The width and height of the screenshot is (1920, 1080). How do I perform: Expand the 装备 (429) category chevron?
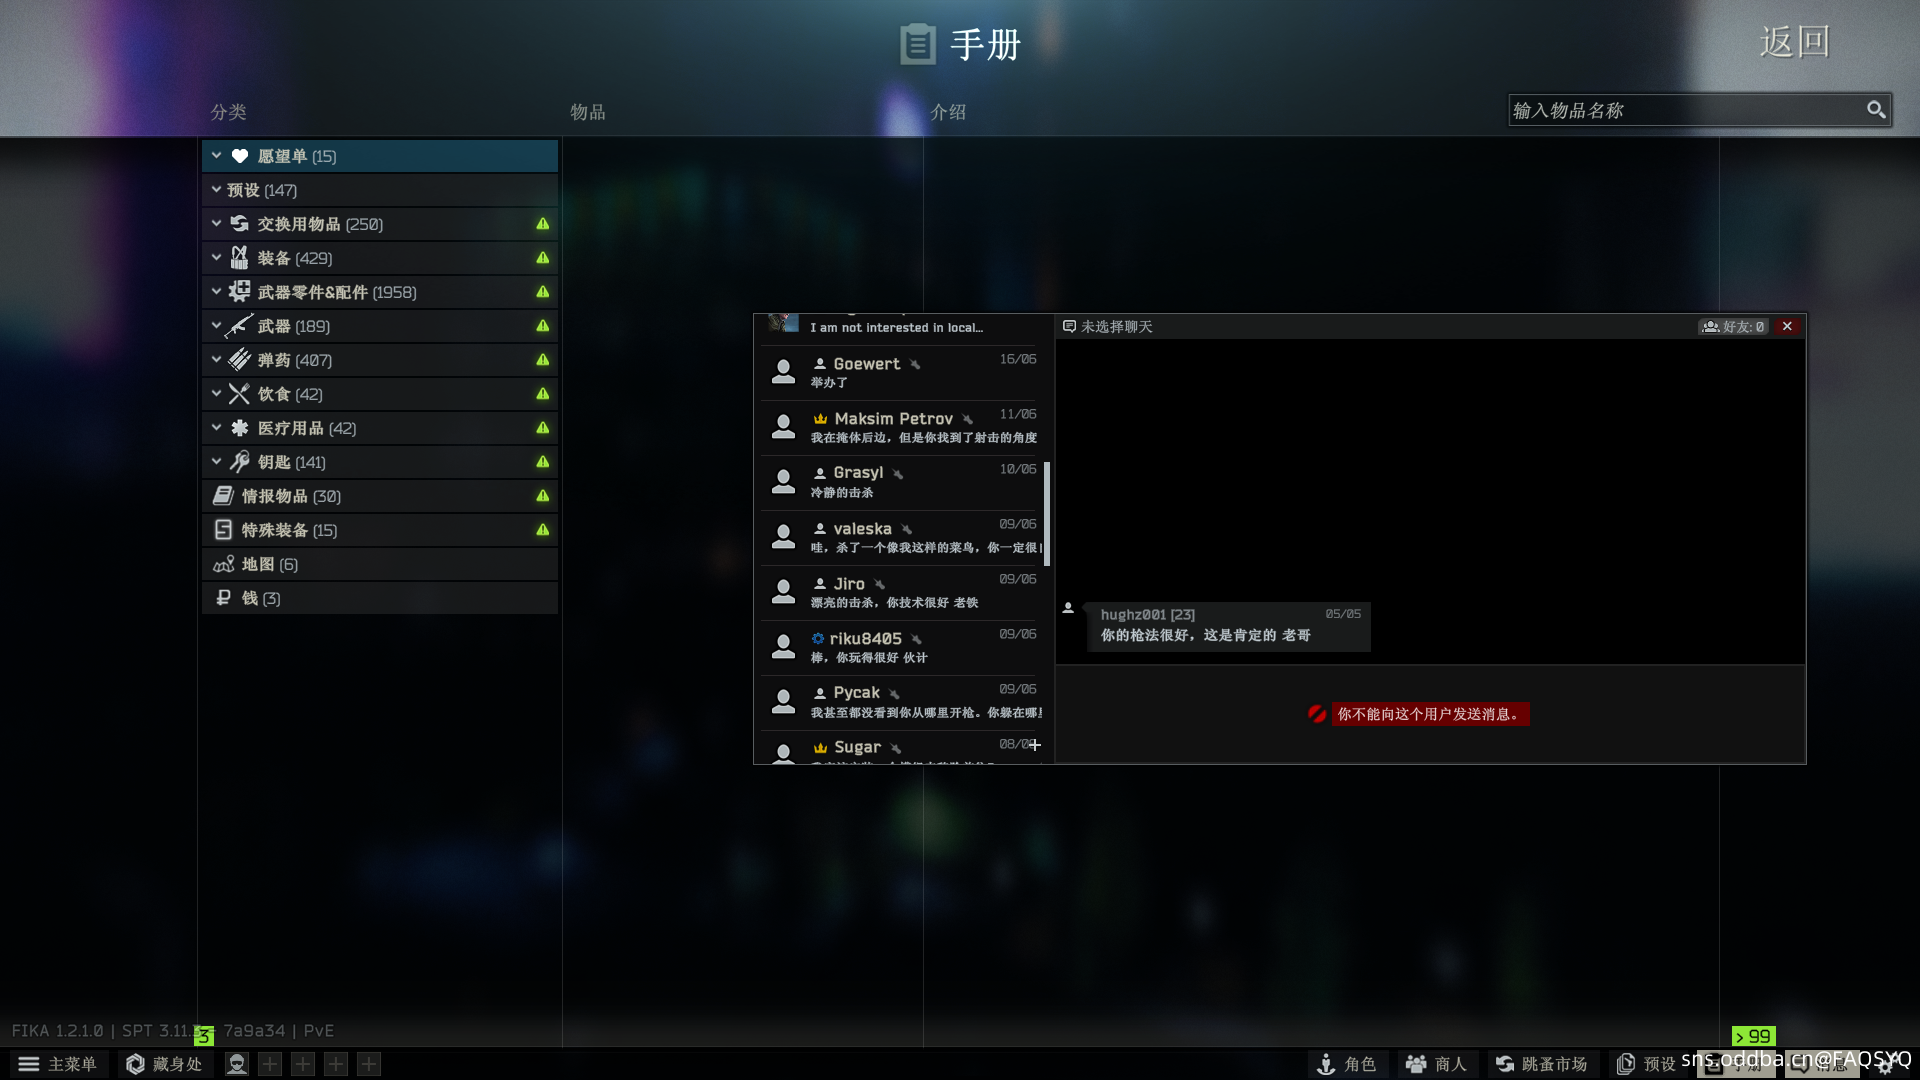click(216, 258)
